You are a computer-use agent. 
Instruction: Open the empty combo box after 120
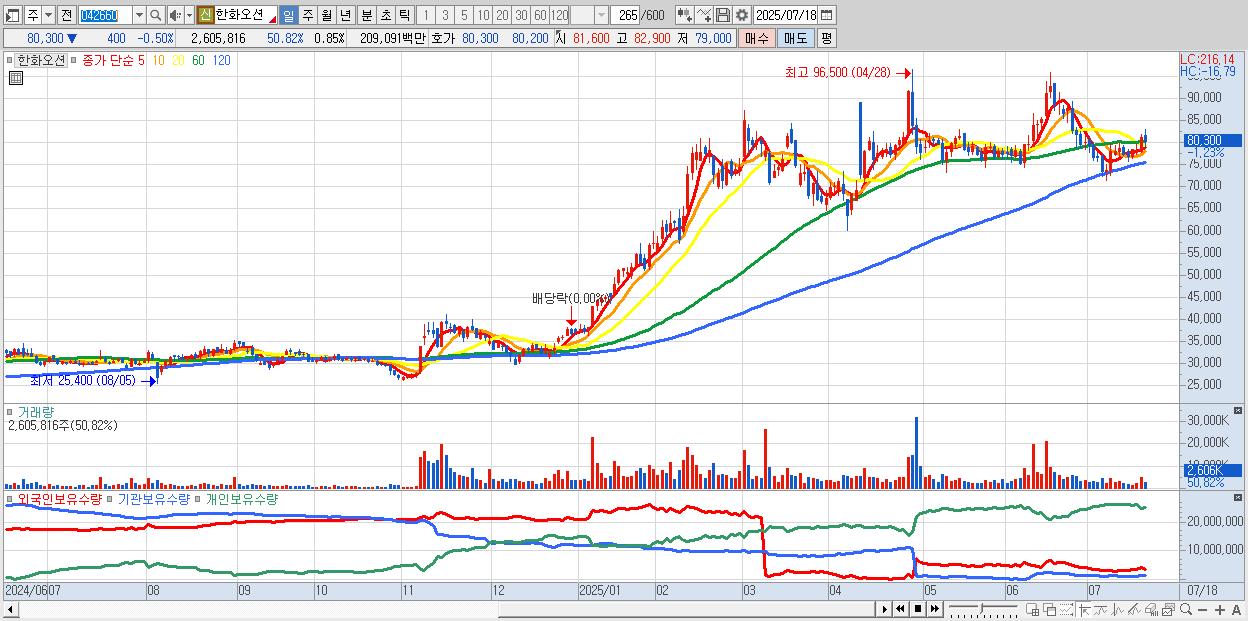(589, 15)
